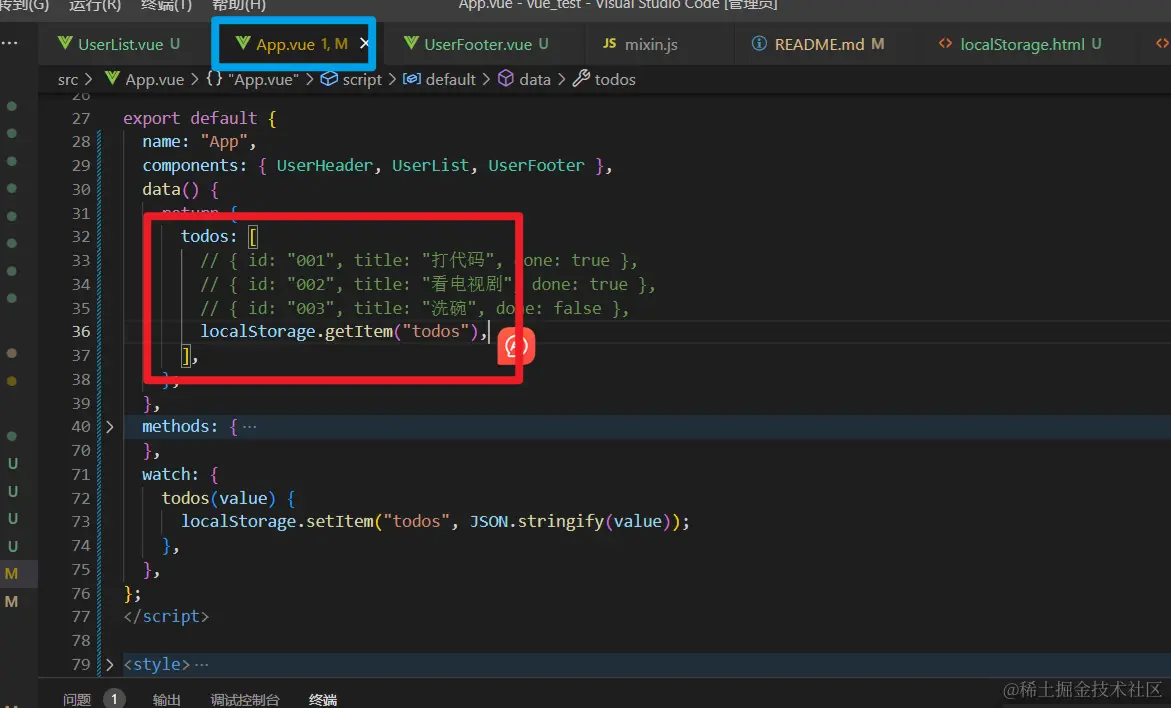Close the App.vue tab

(364, 43)
